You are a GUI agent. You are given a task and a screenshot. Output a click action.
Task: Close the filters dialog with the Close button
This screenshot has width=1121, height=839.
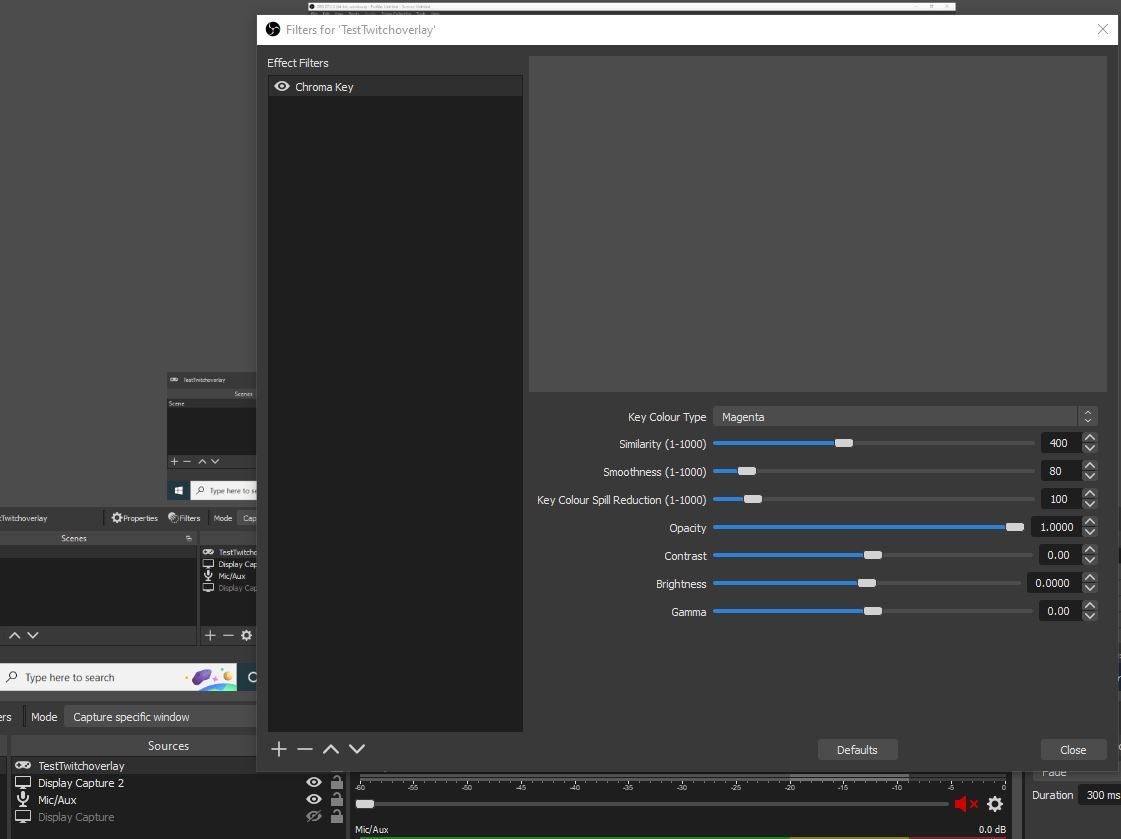pyautogui.click(x=1072, y=749)
